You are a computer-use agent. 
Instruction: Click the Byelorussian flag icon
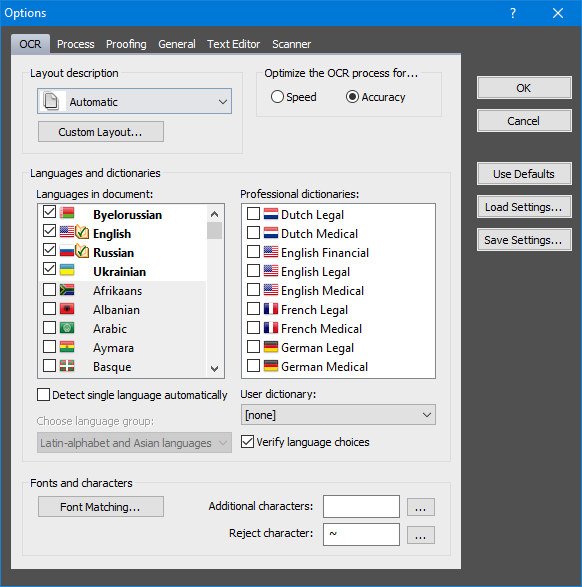[x=67, y=213]
